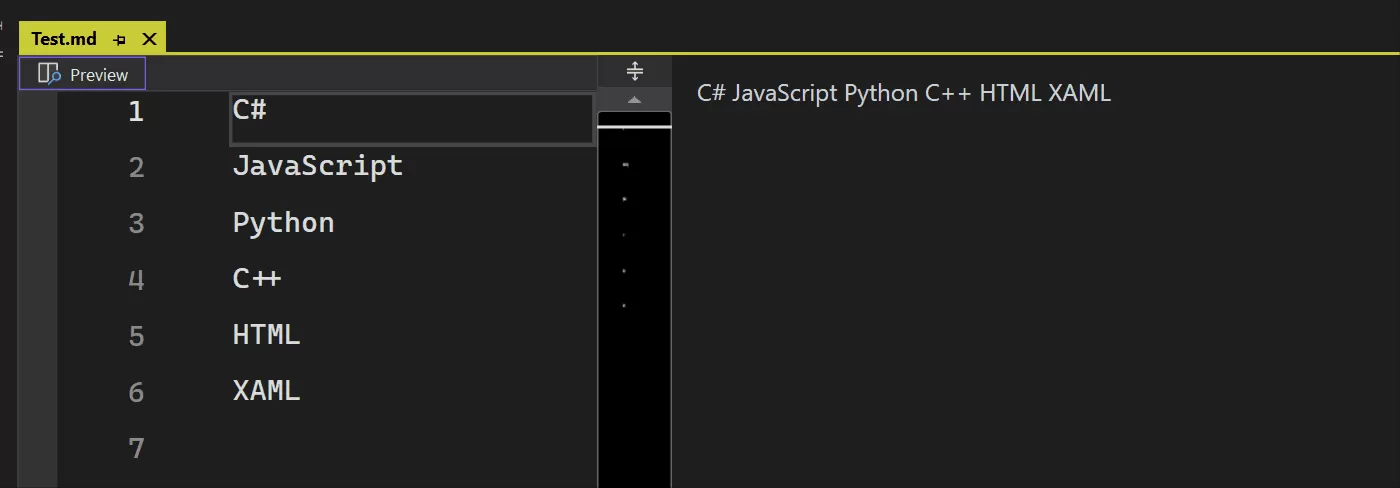
Task: Click the empty line 7 in the editor
Action: tap(410, 447)
